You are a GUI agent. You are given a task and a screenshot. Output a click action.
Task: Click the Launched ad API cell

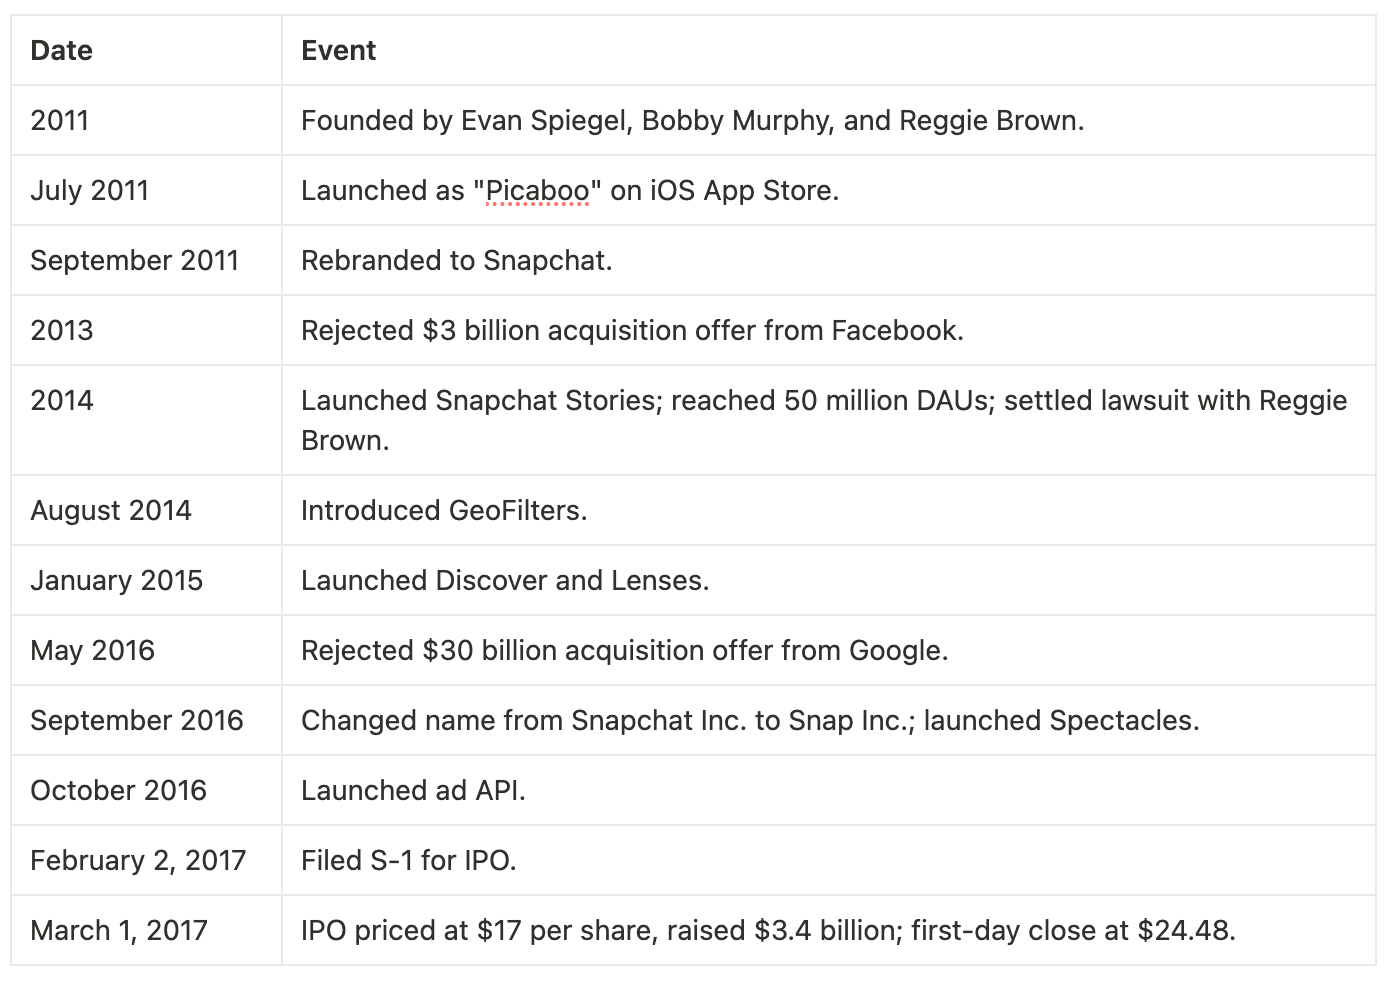click(828, 790)
